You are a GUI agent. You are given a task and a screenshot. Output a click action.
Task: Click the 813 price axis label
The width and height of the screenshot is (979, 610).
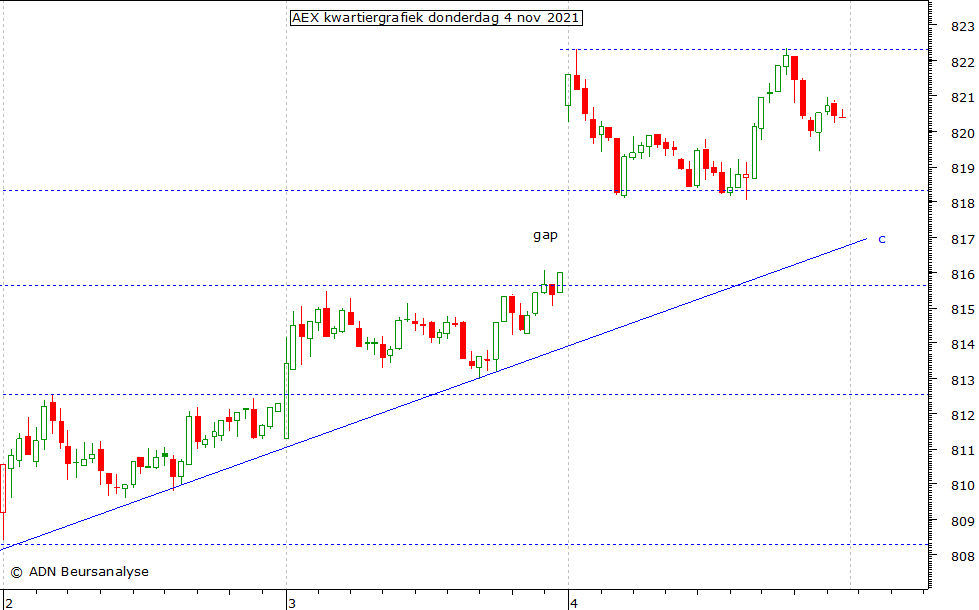coord(962,380)
